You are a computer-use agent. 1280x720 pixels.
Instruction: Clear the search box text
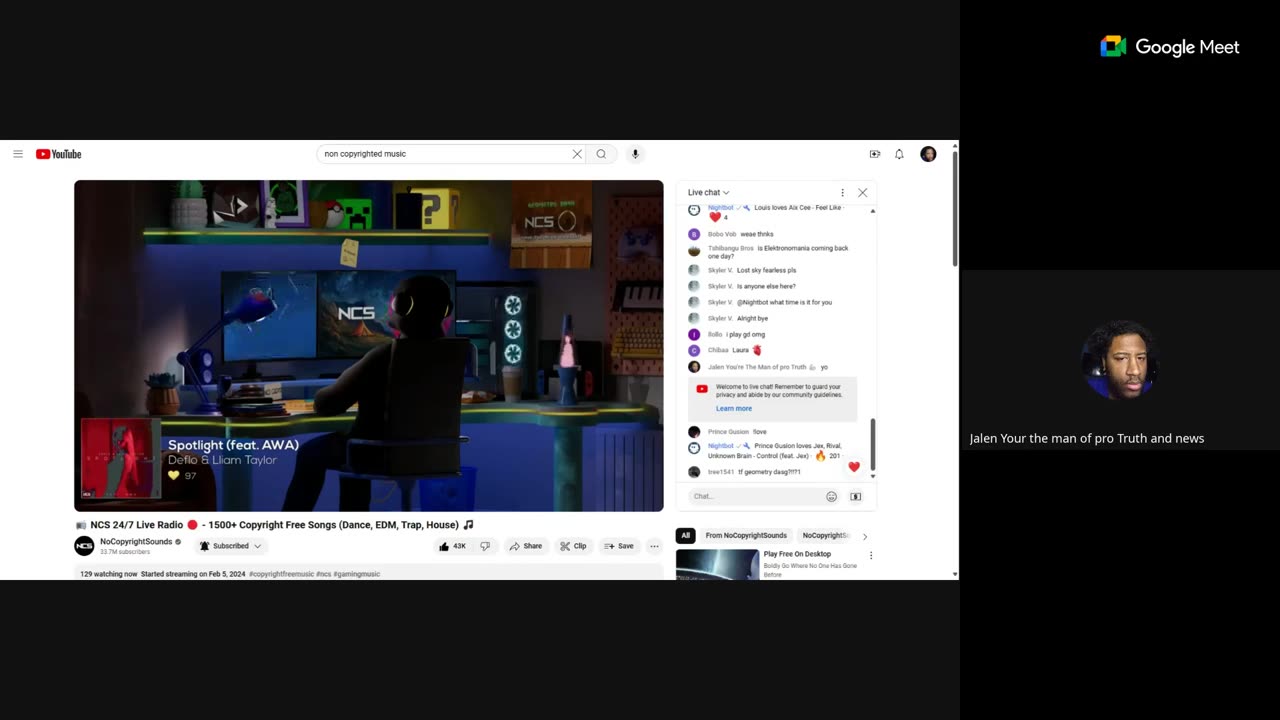(577, 154)
